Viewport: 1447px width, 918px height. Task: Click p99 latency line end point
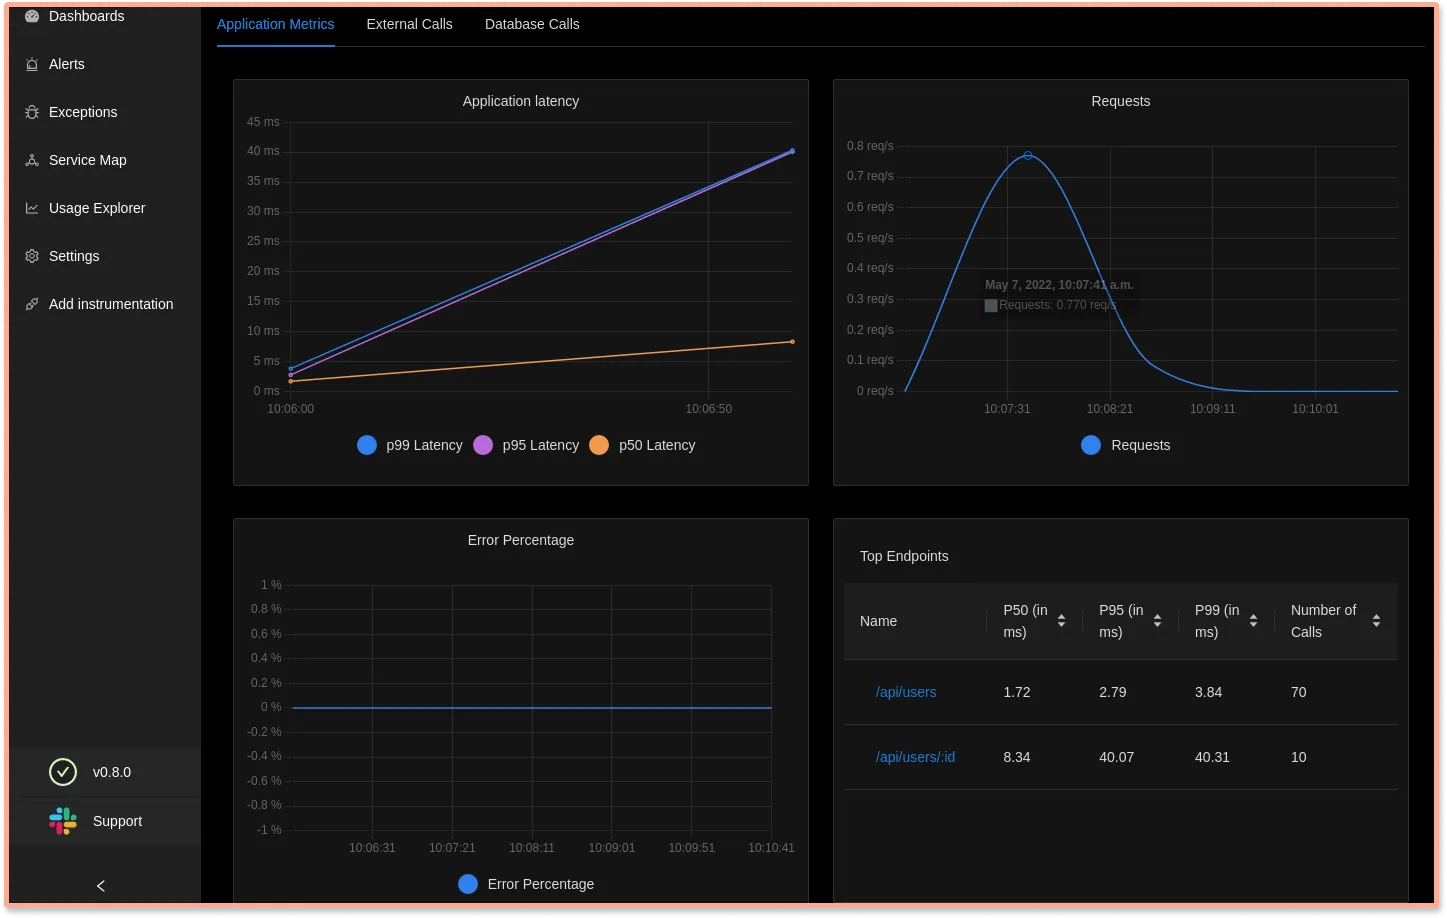point(793,151)
